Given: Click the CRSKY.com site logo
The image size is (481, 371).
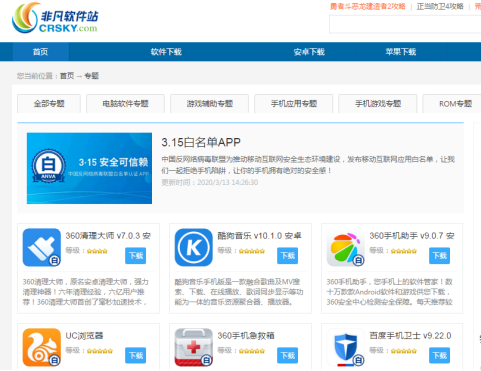Looking at the screenshot, I should coord(55,18).
